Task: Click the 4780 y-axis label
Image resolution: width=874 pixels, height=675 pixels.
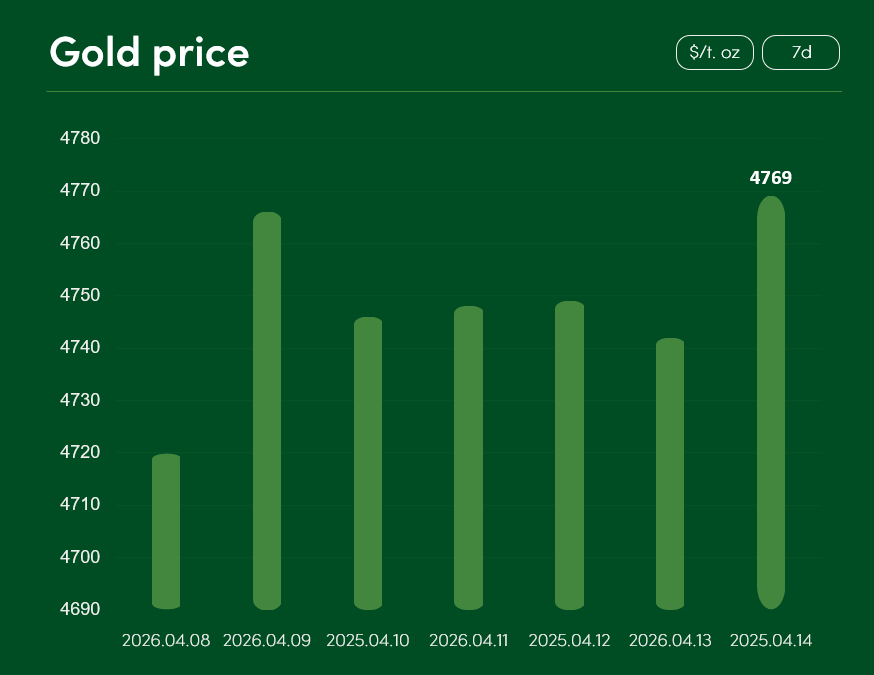Action: [x=81, y=138]
